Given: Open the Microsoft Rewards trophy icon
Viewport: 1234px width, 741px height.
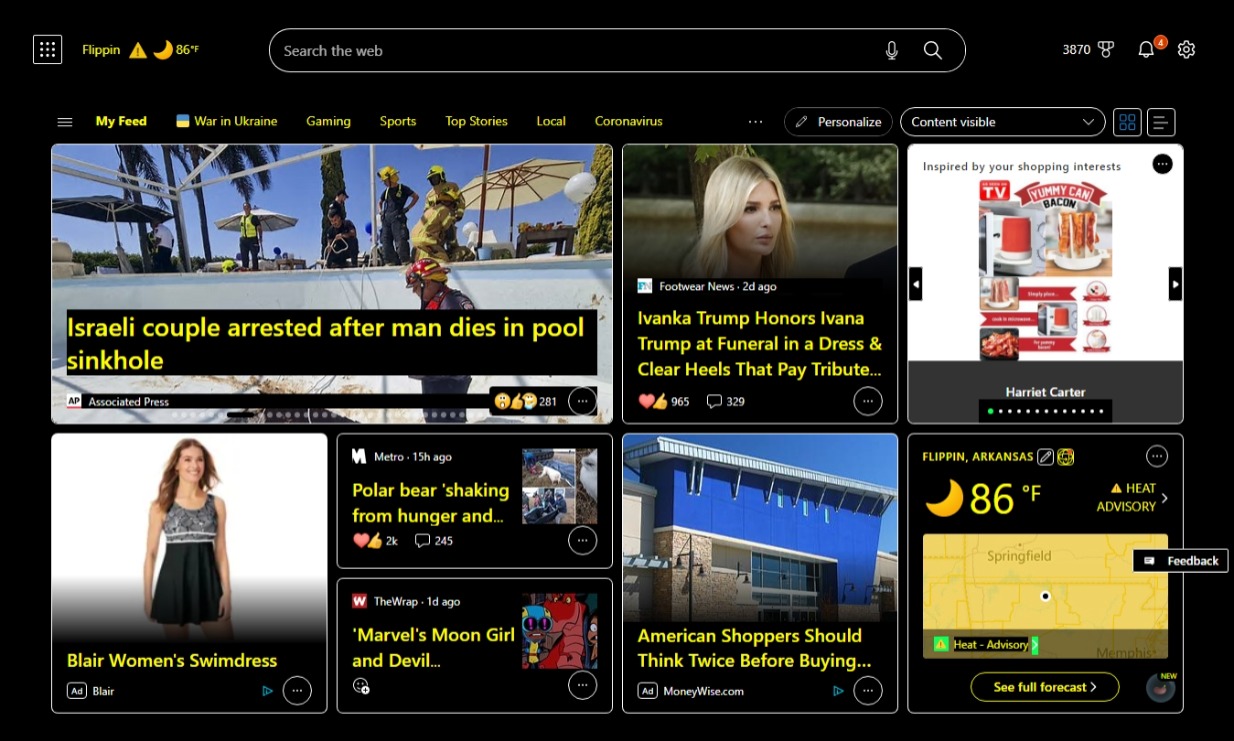Looking at the screenshot, I should click(1105, 50).
